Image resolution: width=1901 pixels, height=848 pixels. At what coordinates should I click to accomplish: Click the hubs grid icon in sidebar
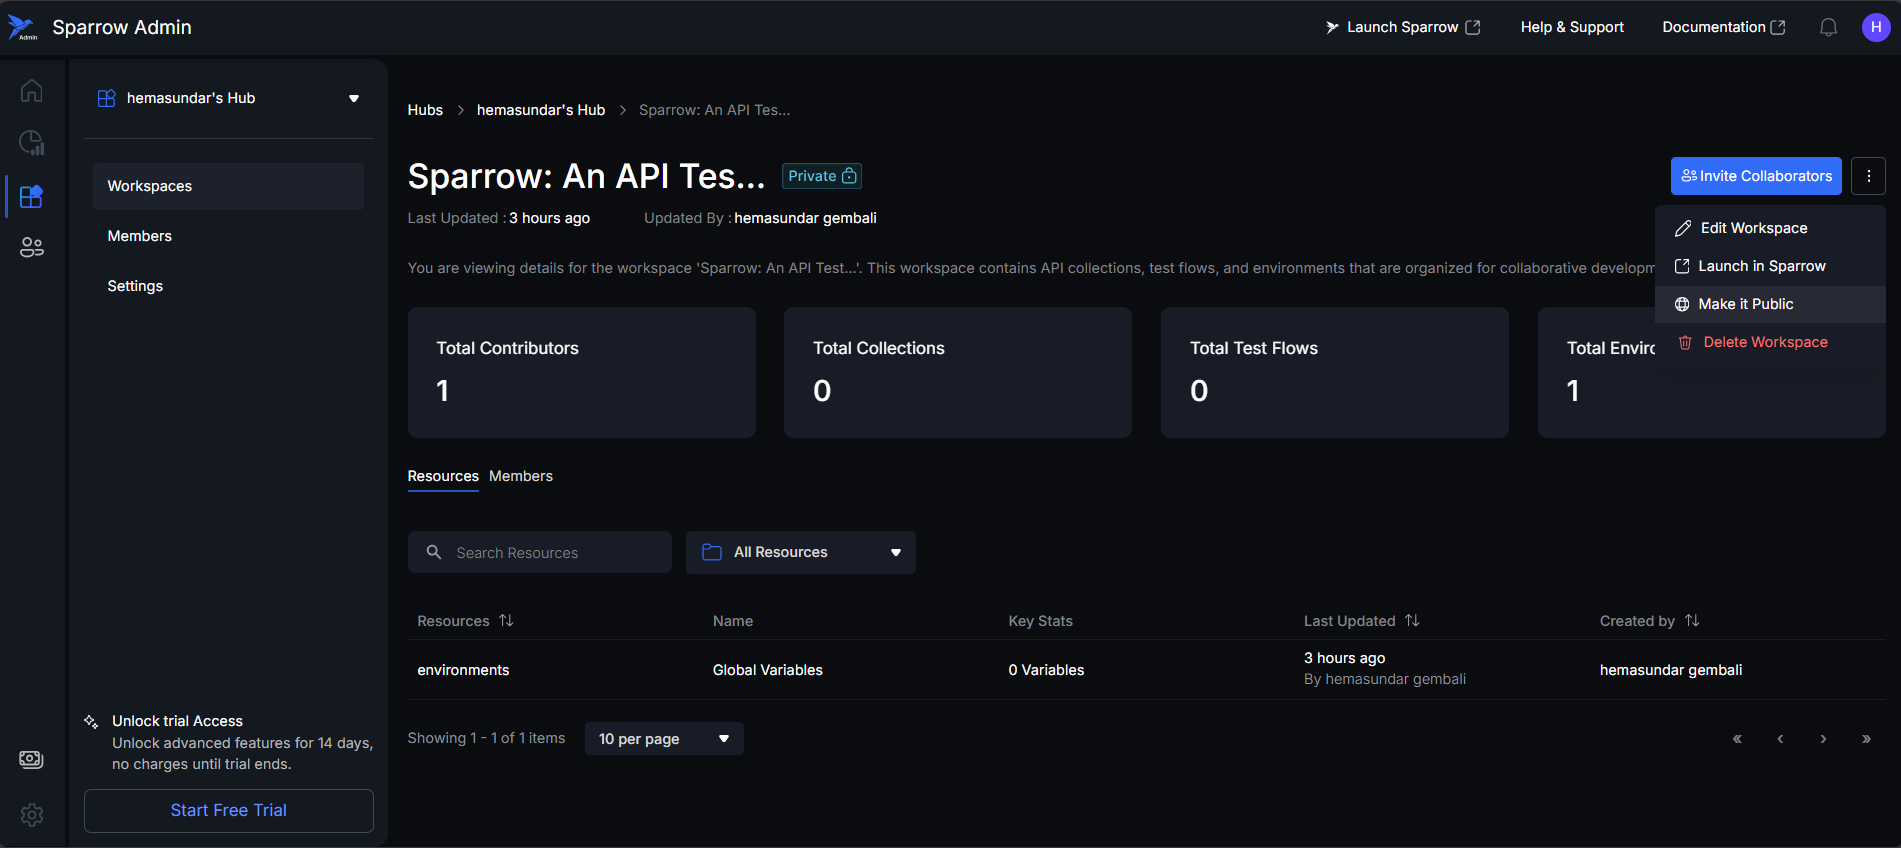tap(31, 196)
